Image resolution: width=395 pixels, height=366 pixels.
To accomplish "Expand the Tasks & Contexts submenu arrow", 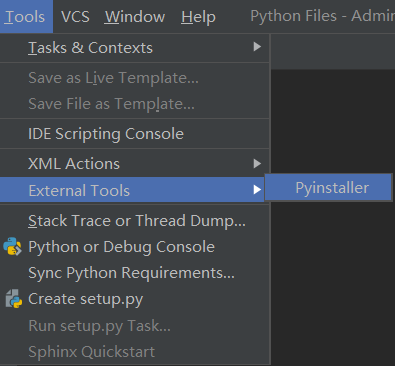I will (257, 47).
